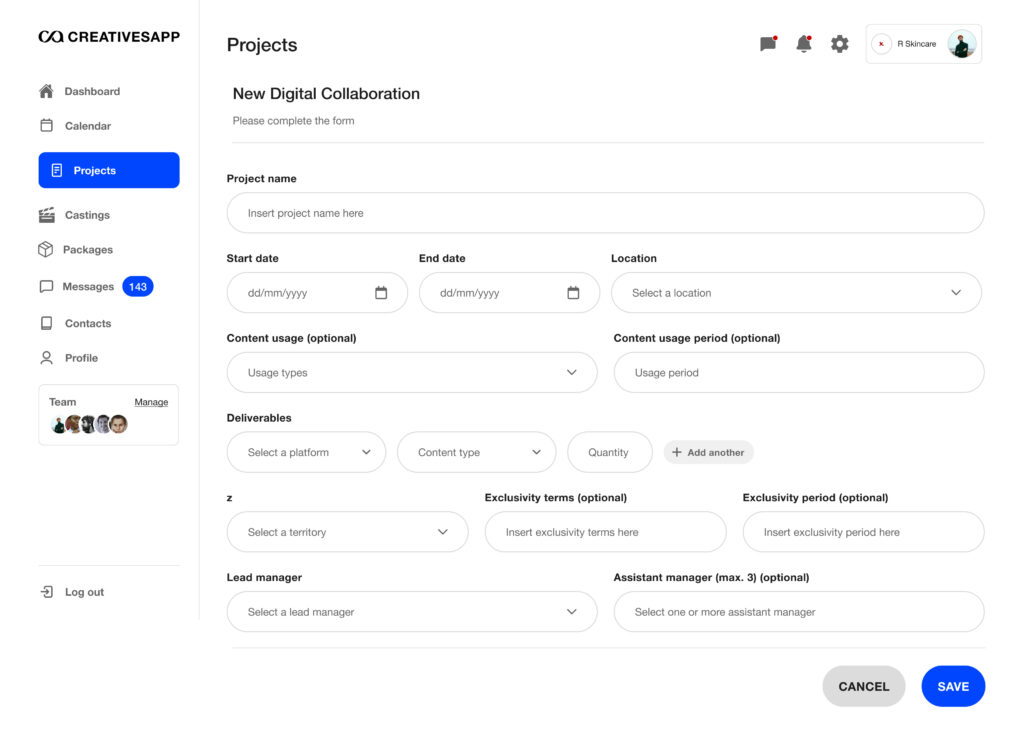Screen dimensions: 1024x732
Task: Click the Projects document icon
Action: click(57, 170)
